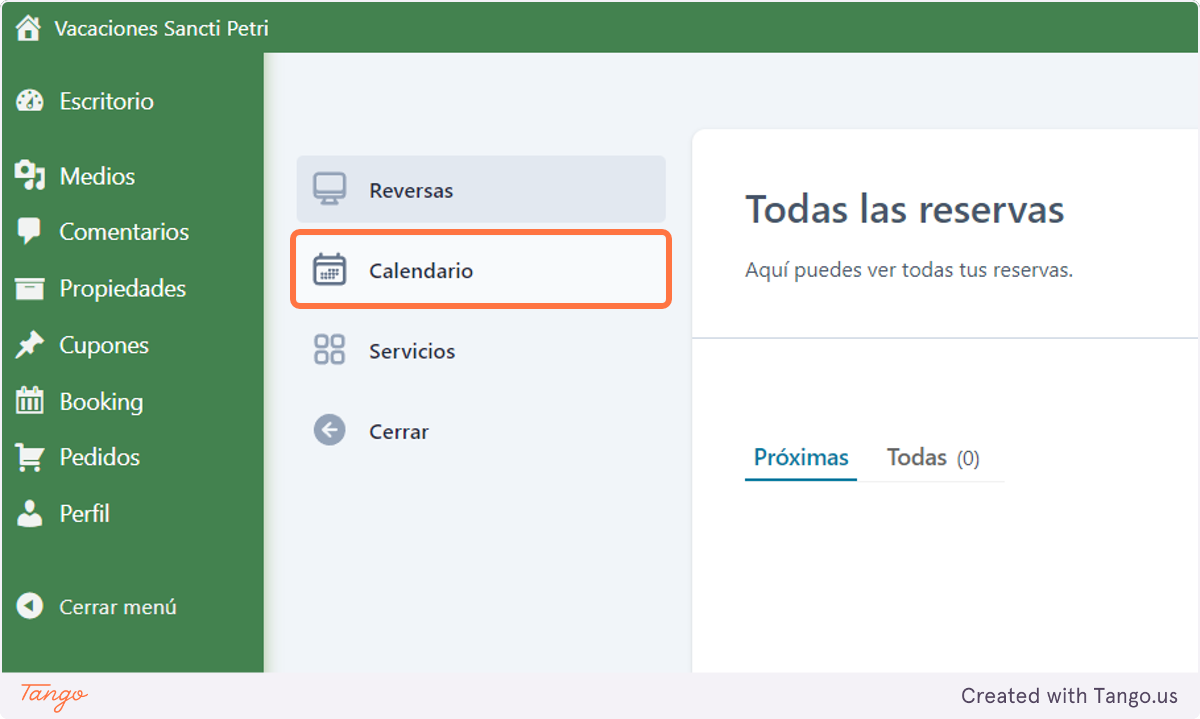Click the Pedidos shopping cart icon
The image size is (1200, 719).
(x=30, y=457)
